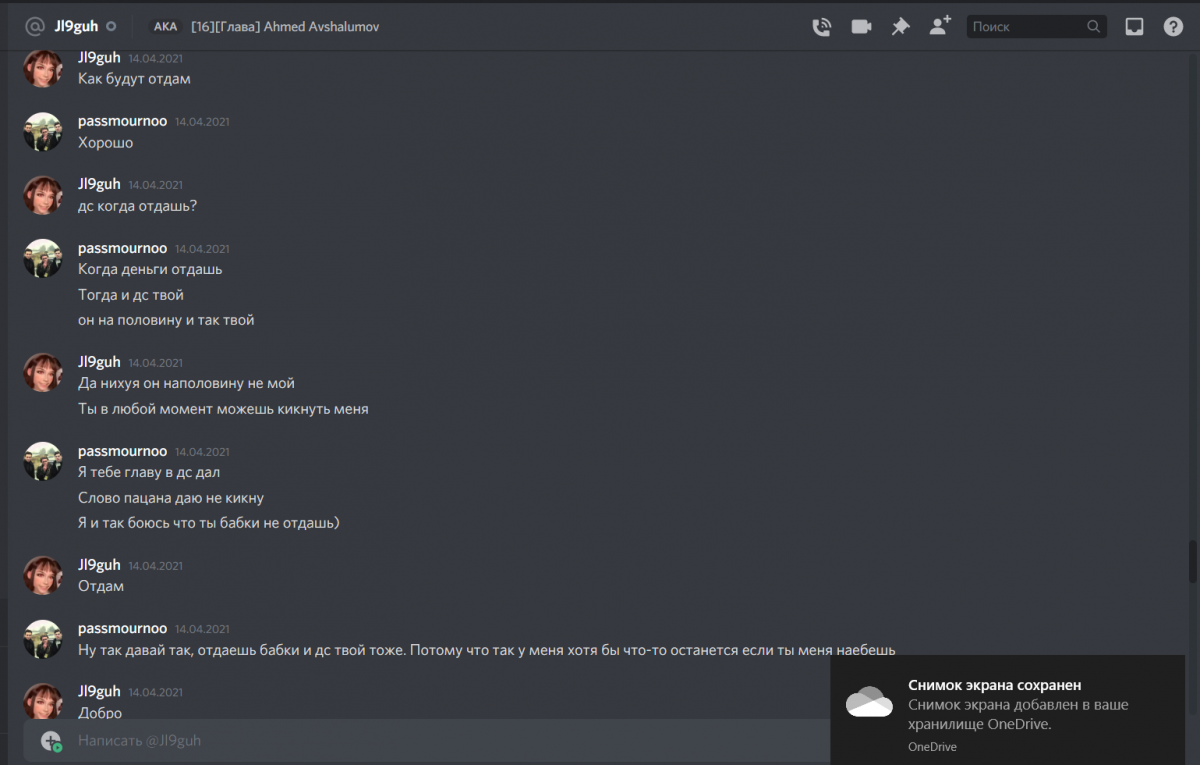Click the chat scrollbar thumb

coord(1191,561)
